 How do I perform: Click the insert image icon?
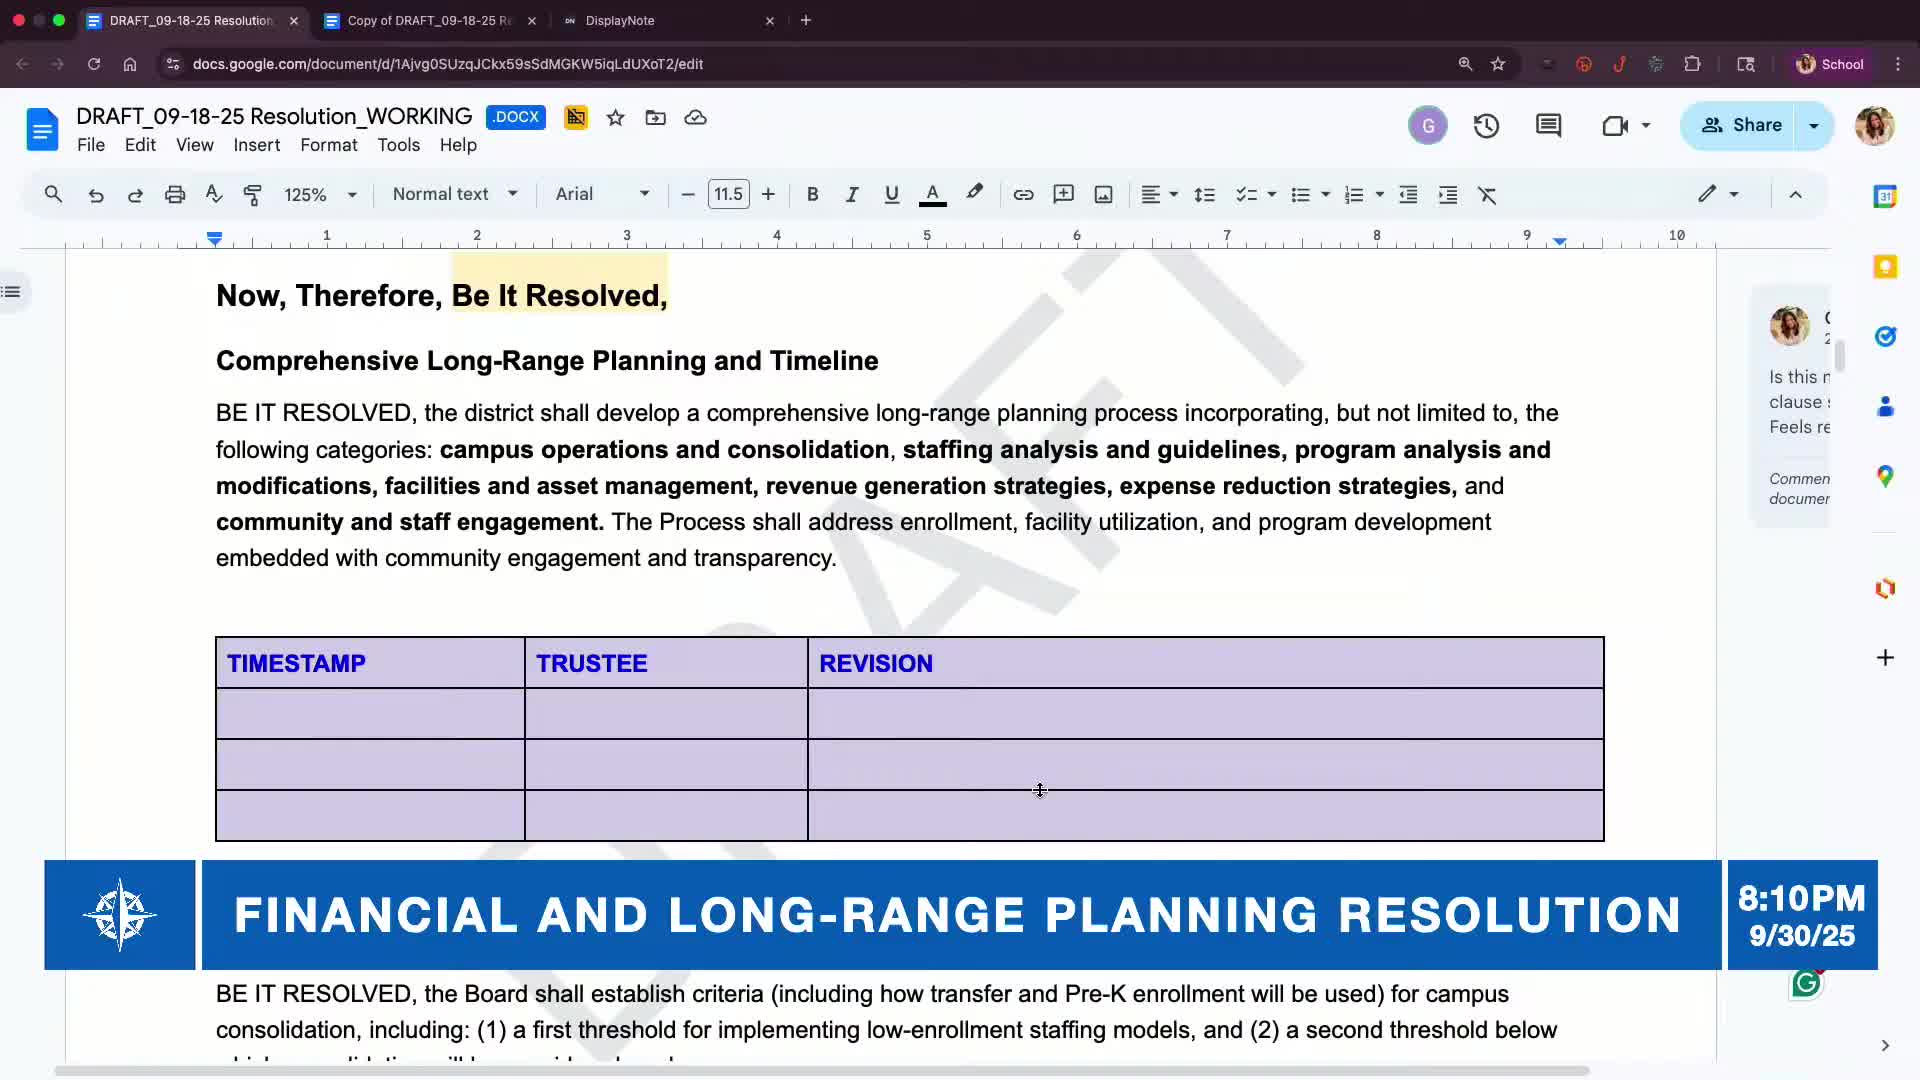1103,195
